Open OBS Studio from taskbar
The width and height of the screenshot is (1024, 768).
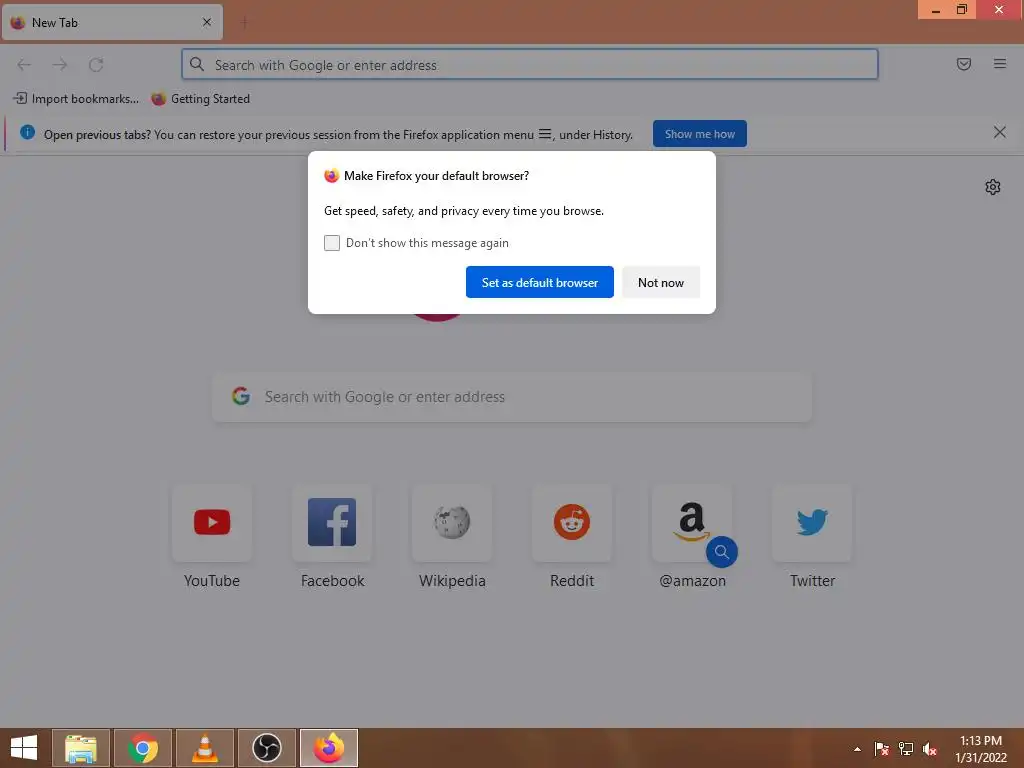266,748
